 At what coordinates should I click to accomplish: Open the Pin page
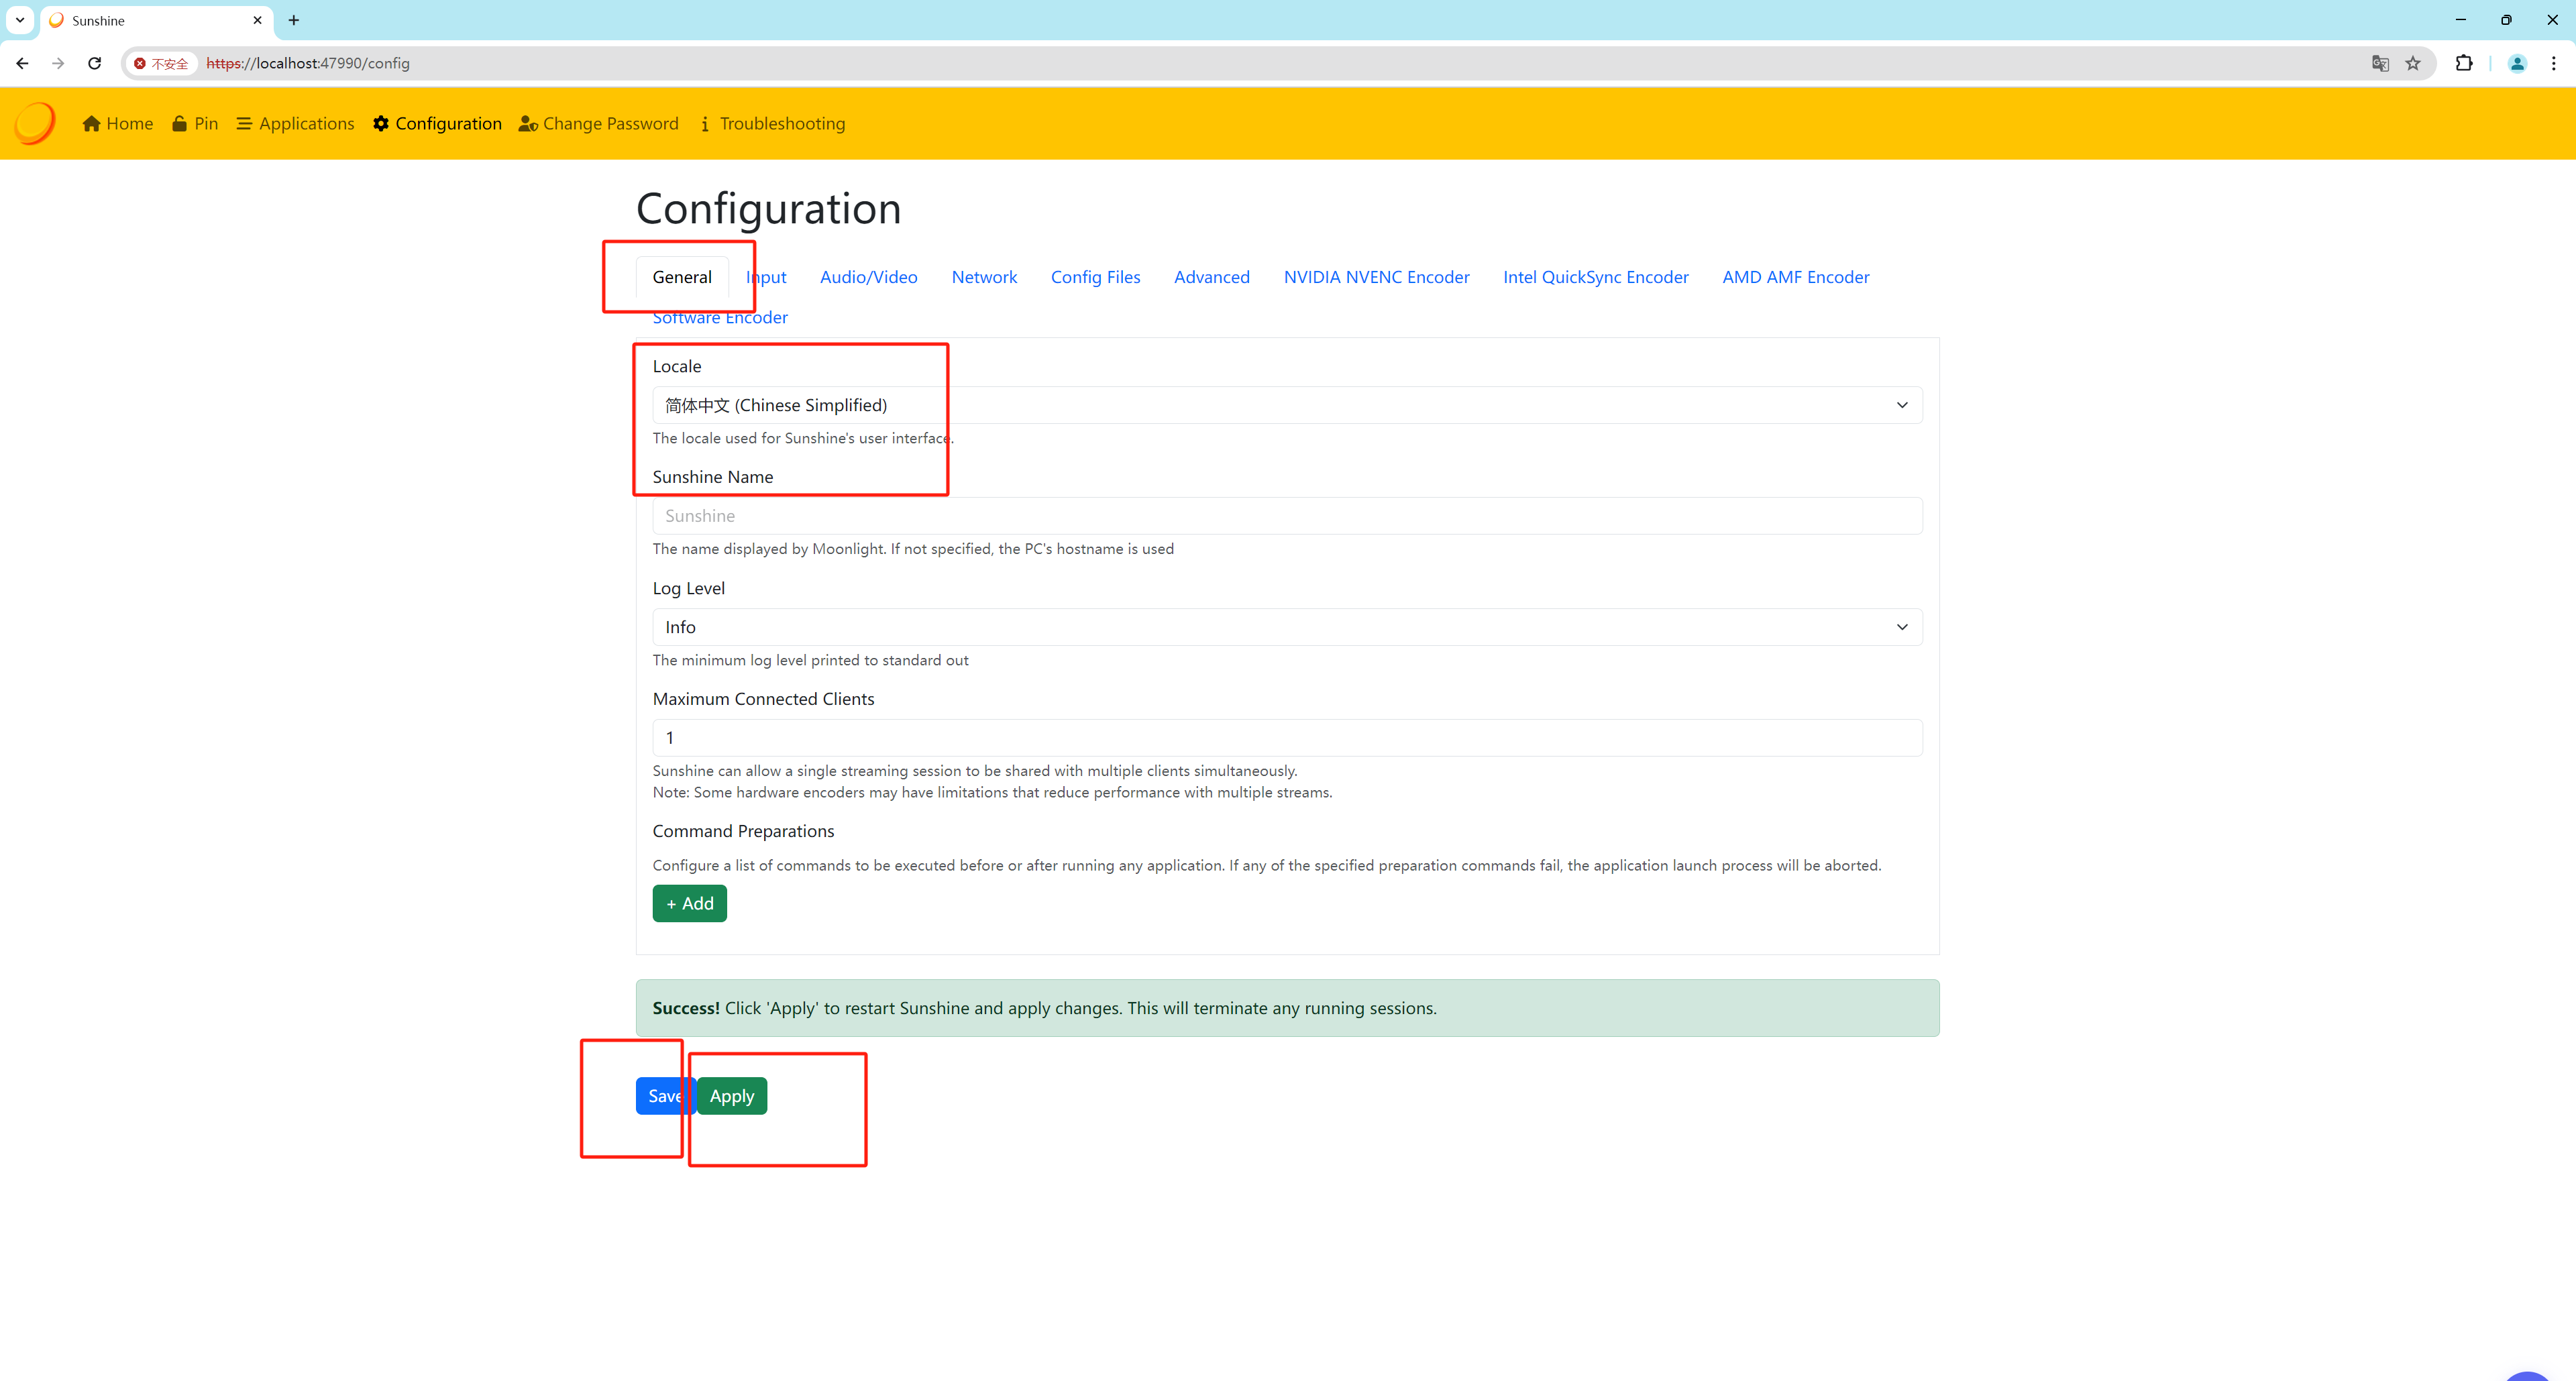tap(195, 123)
